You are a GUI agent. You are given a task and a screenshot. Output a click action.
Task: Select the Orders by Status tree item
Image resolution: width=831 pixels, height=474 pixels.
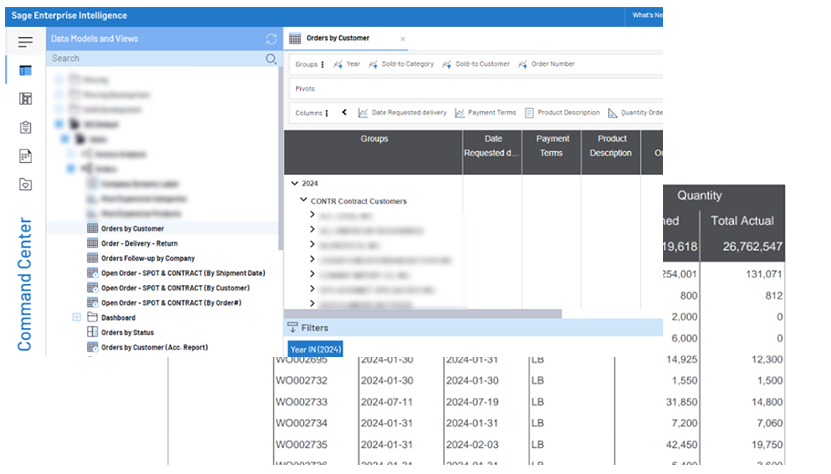[127, 332]
